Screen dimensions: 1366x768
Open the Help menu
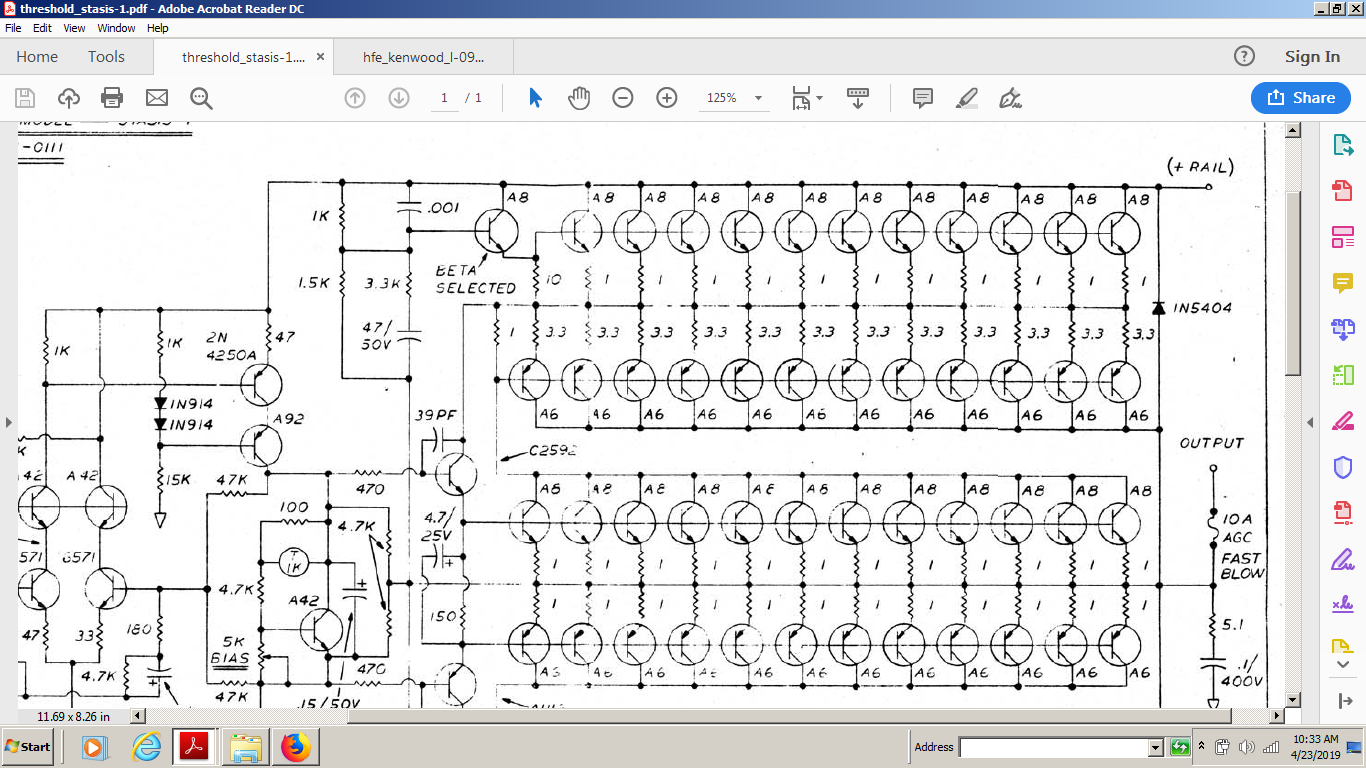pyautogui.click(x=158, y=28)
